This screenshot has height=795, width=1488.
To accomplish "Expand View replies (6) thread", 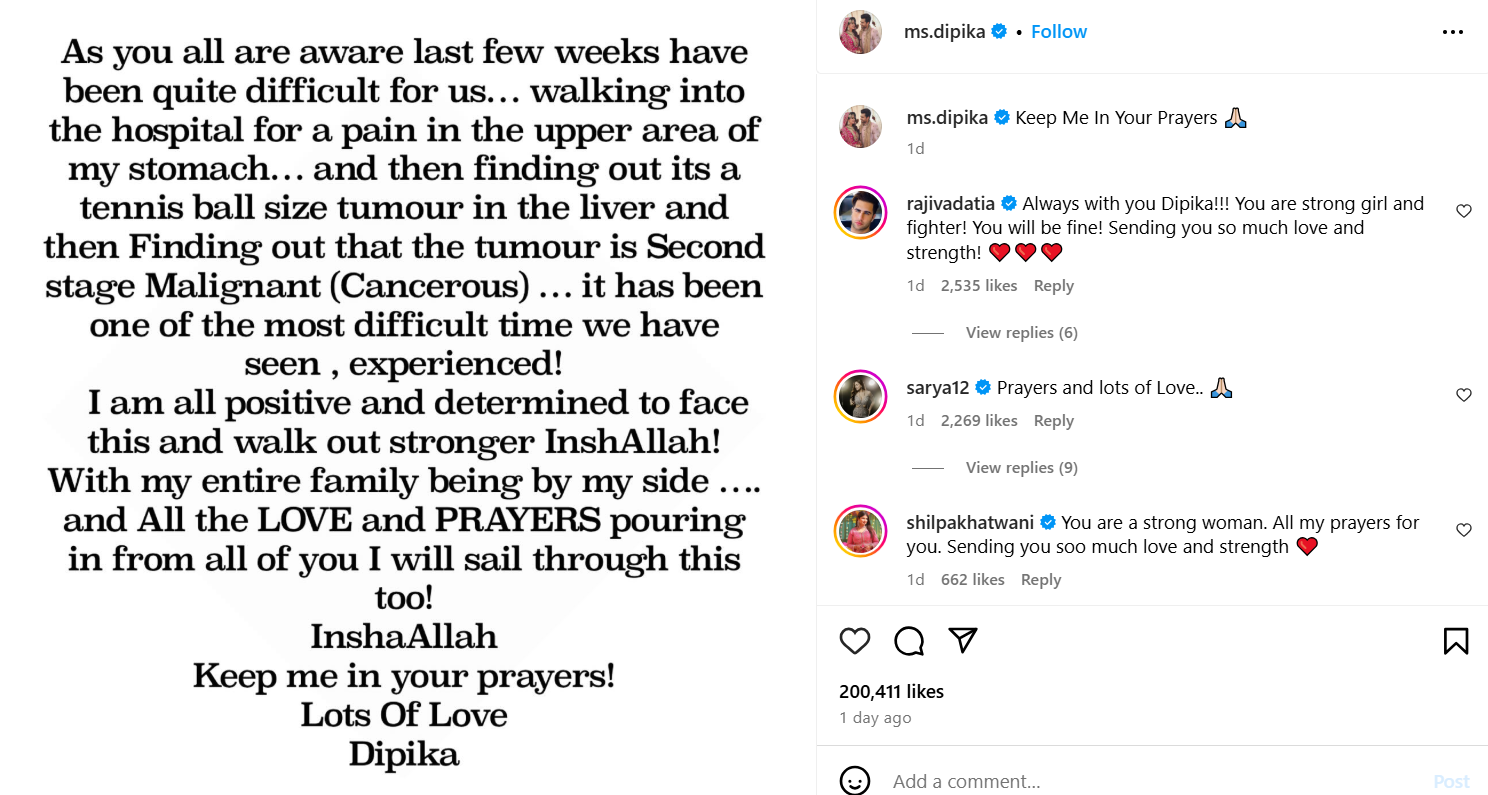I will (1021, 333).
